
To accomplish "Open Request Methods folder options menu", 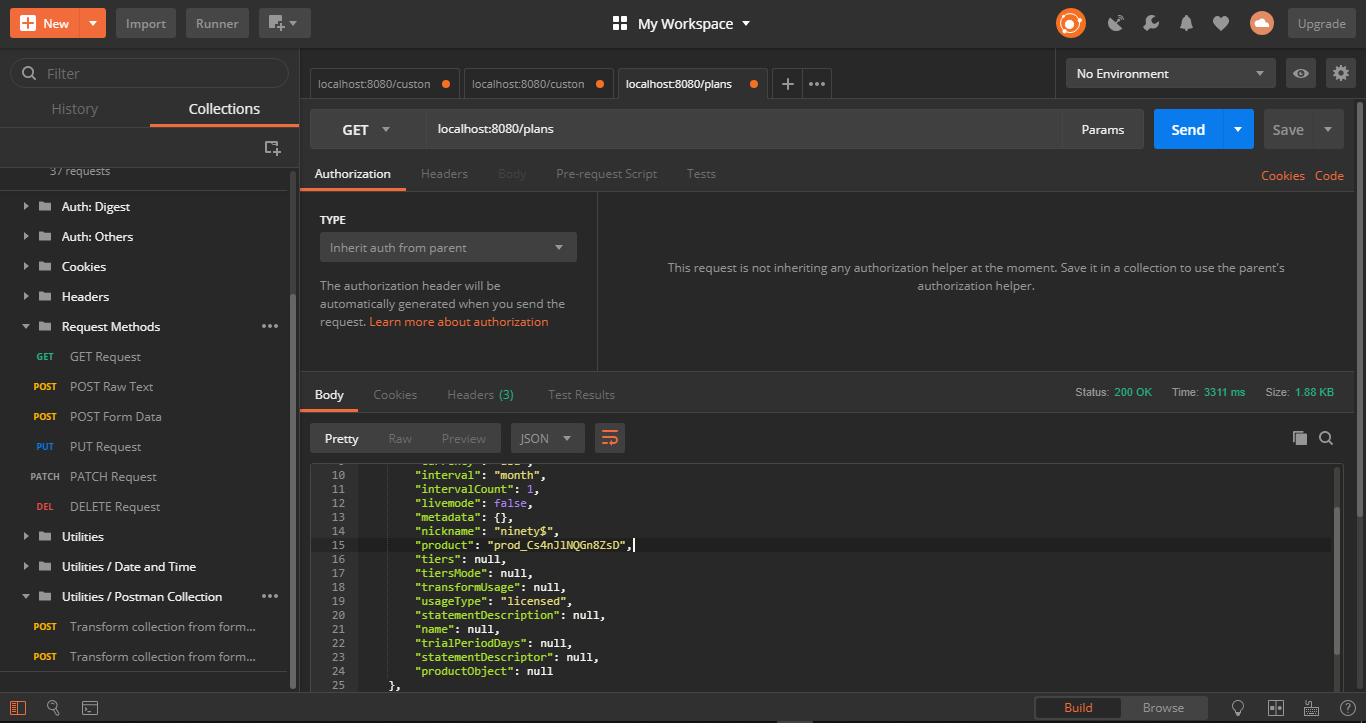I will [270, 327].
